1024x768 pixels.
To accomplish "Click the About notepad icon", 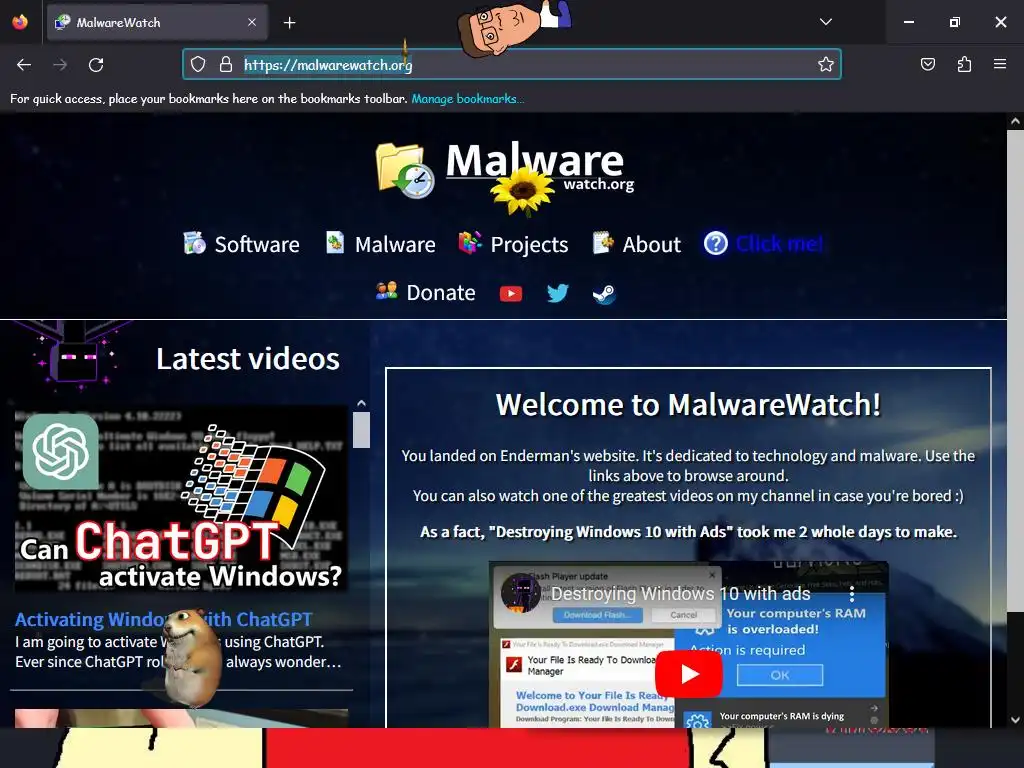I will (x=603, y=242).
